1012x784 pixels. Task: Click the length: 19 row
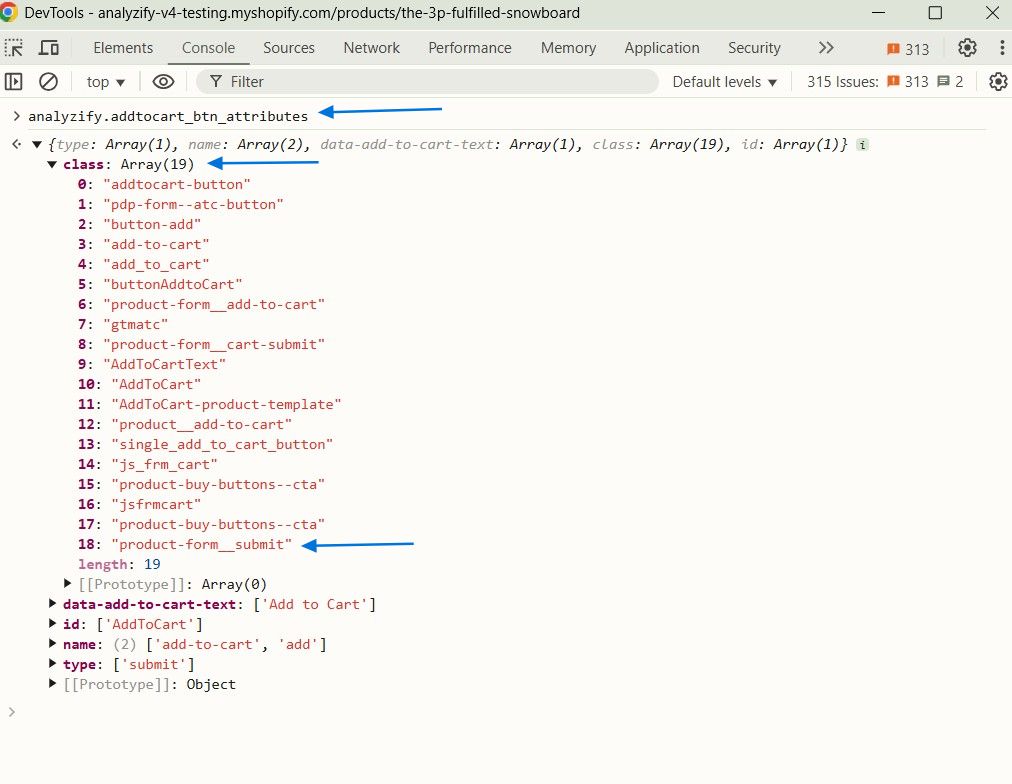point(119,565)
